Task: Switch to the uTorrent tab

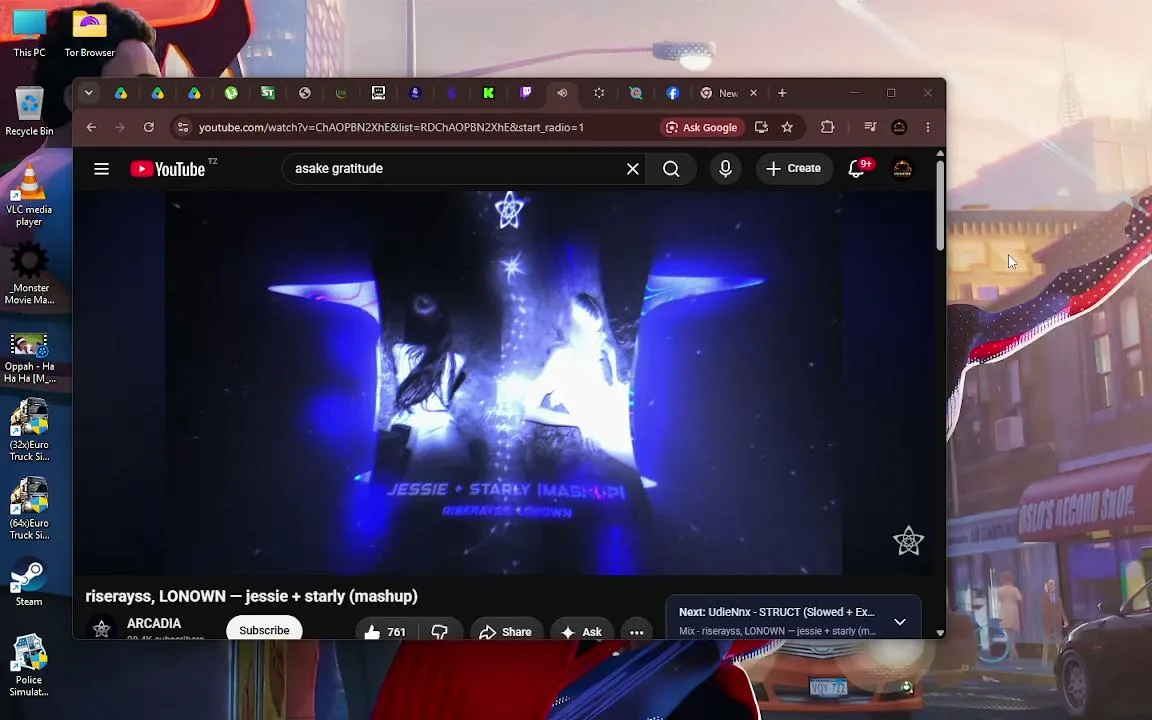Action: (x=231, y=93)
